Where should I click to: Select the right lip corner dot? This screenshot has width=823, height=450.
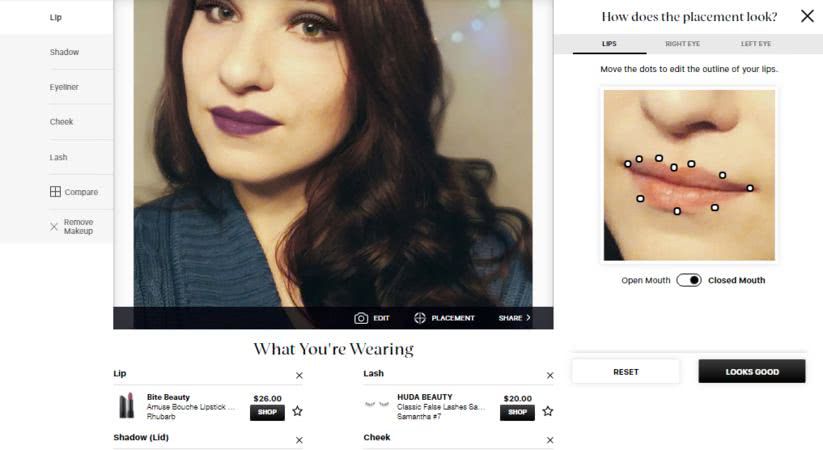tap(750, 188)
